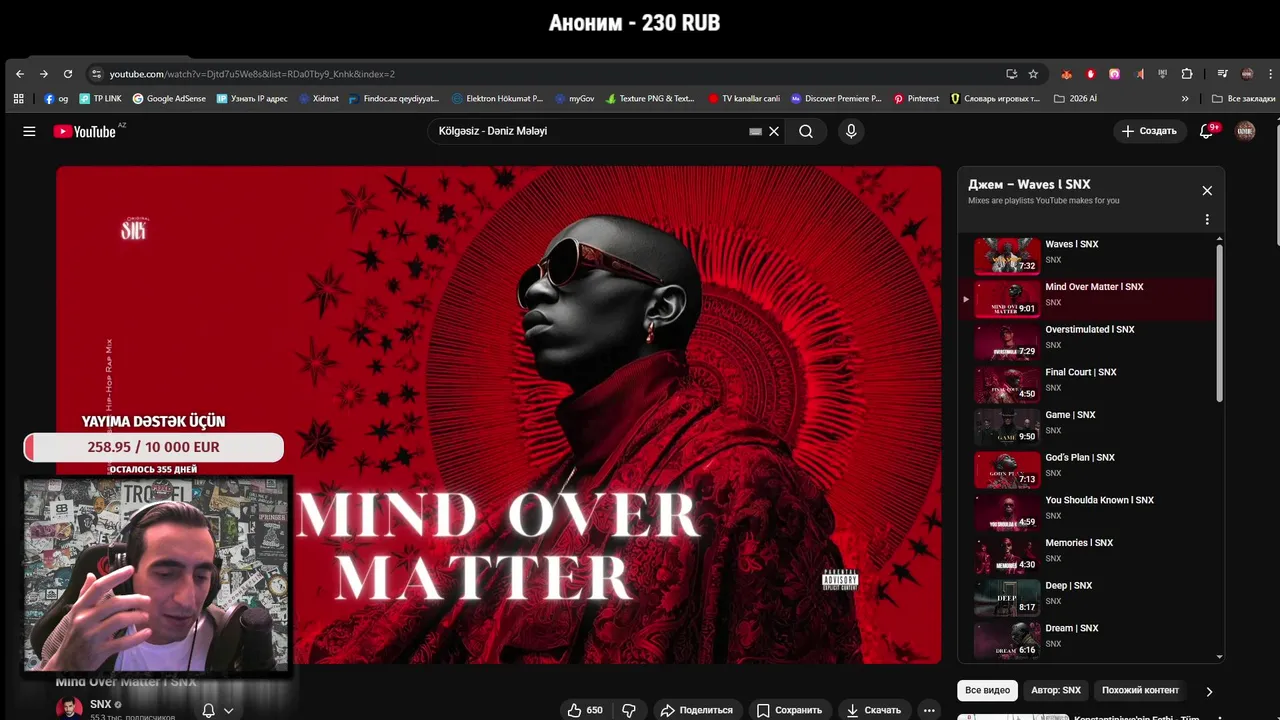The image size is (1280, 720).
Task: Select the 'Автор: SNX' chip
Action: click(1056, 691)
